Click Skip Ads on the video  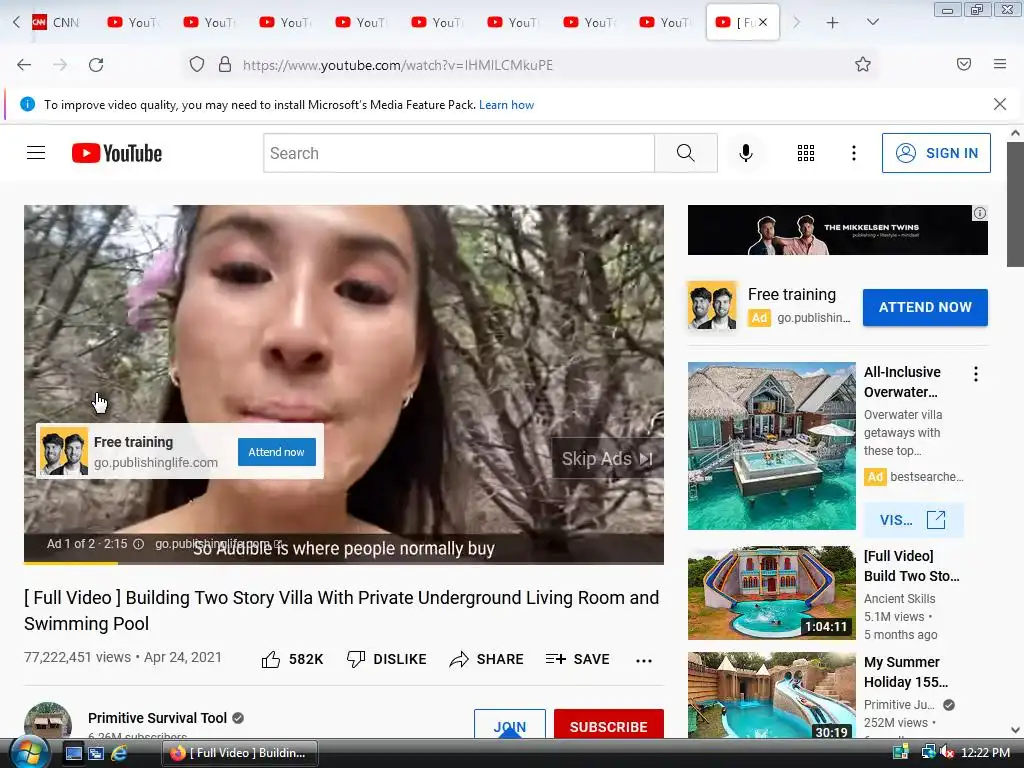(607, 458)
